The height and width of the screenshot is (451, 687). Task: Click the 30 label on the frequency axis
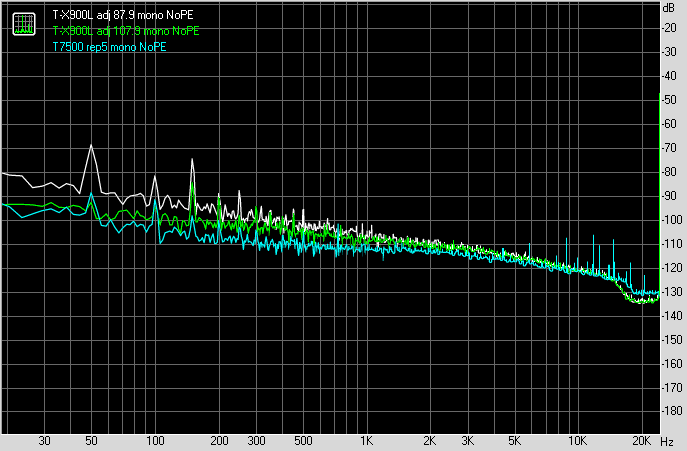[44, 440]
